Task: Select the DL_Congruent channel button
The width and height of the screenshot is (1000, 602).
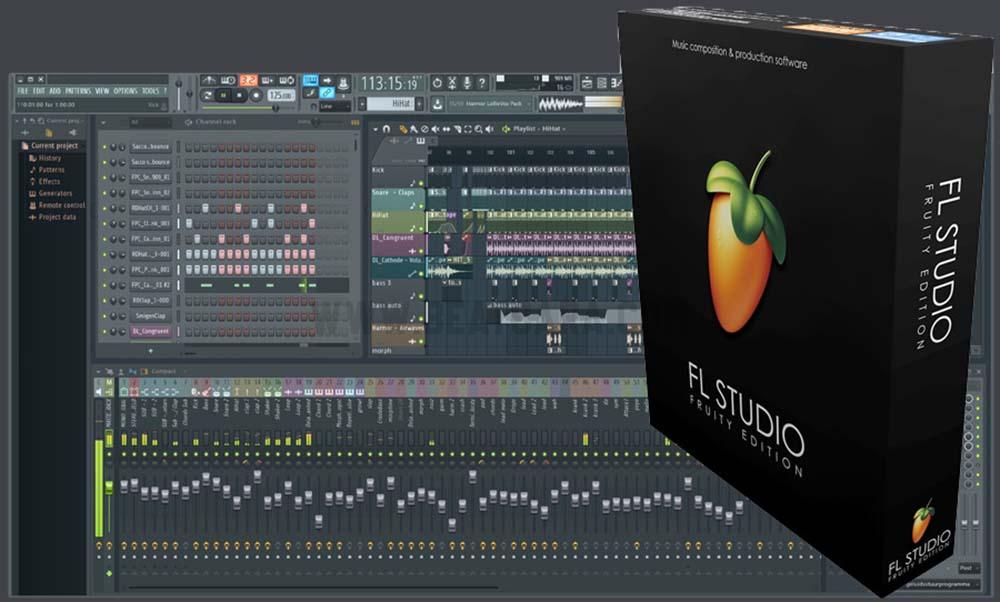Action: (151, 331)
